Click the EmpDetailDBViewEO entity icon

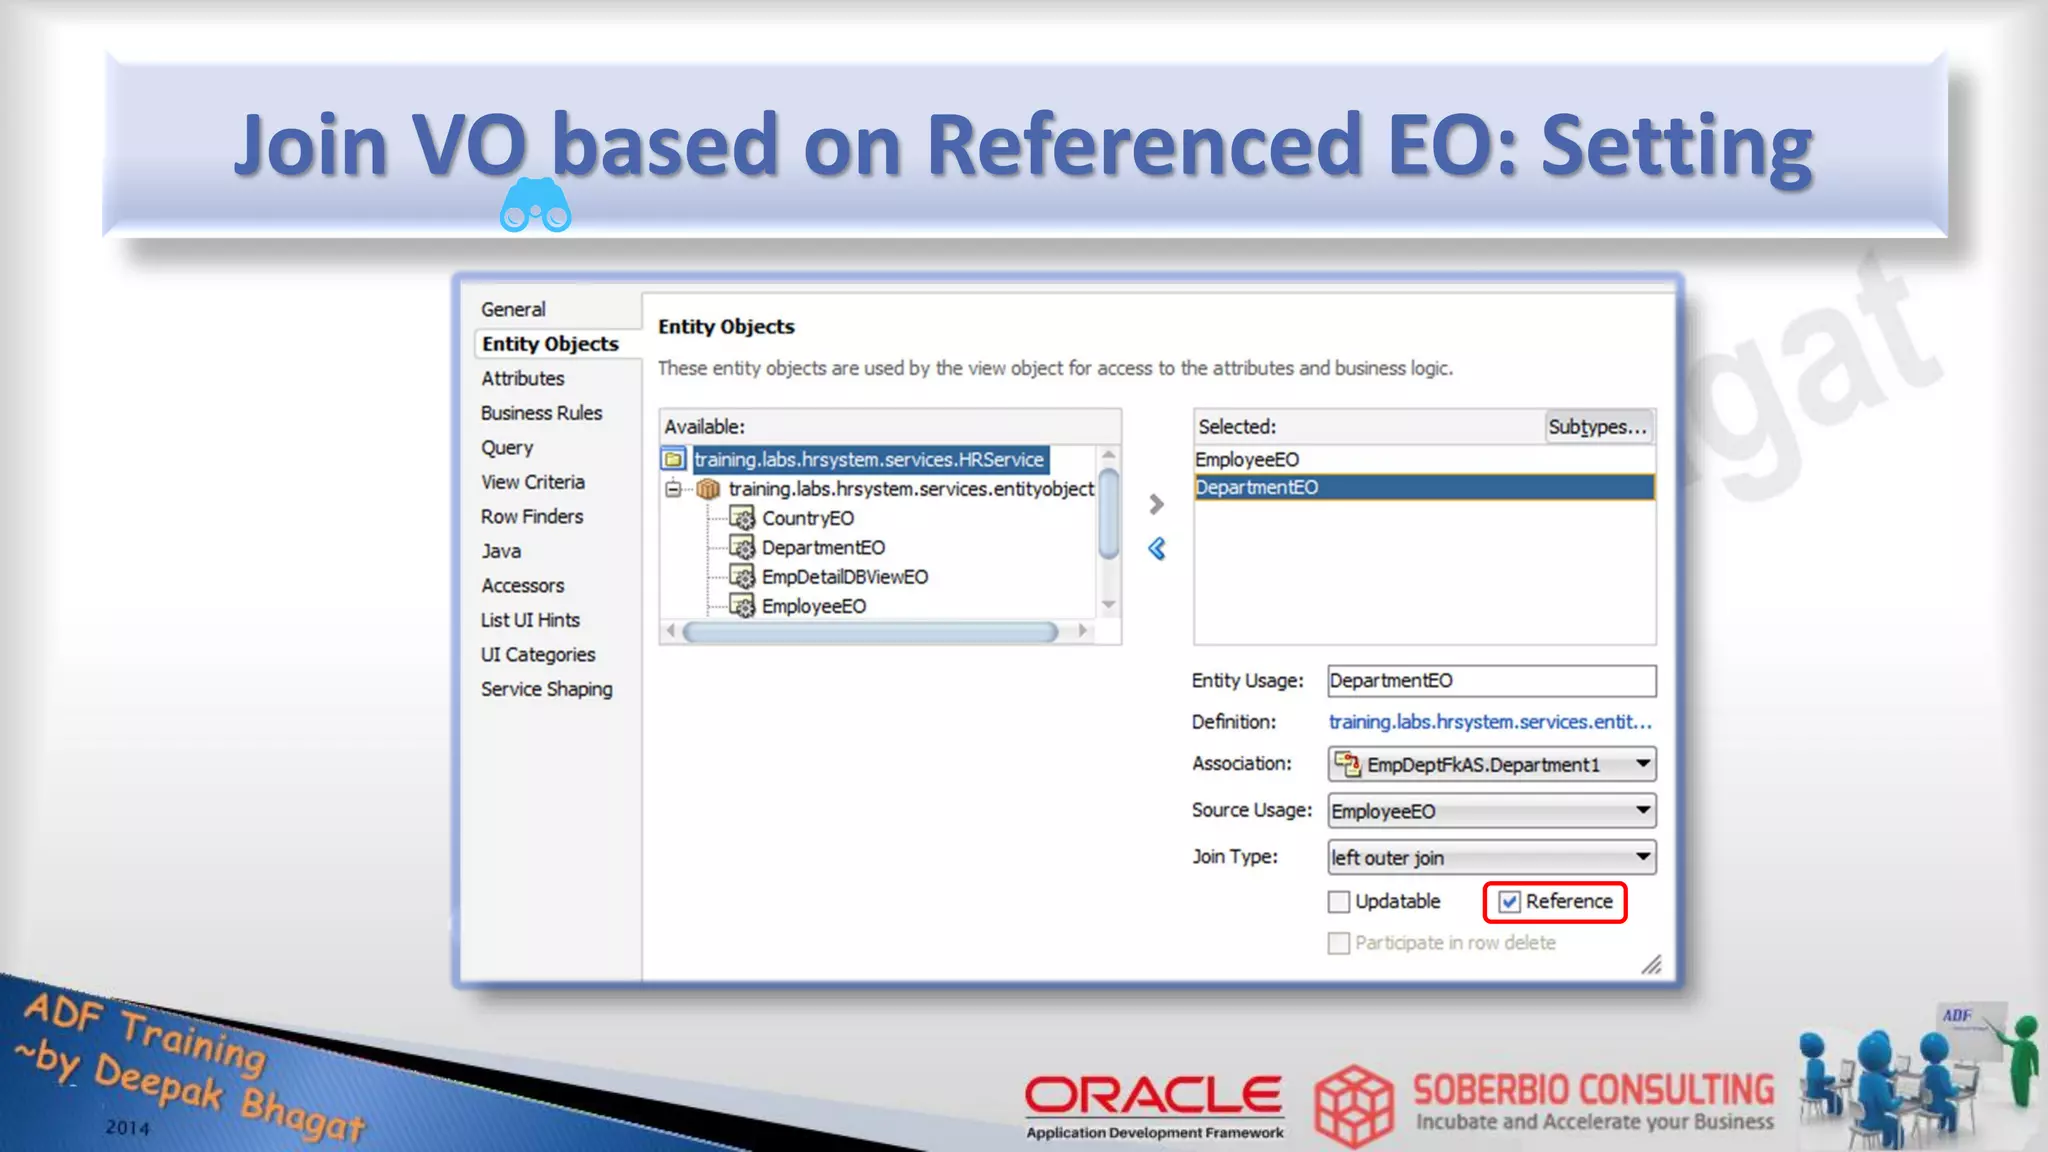(742, 577)
